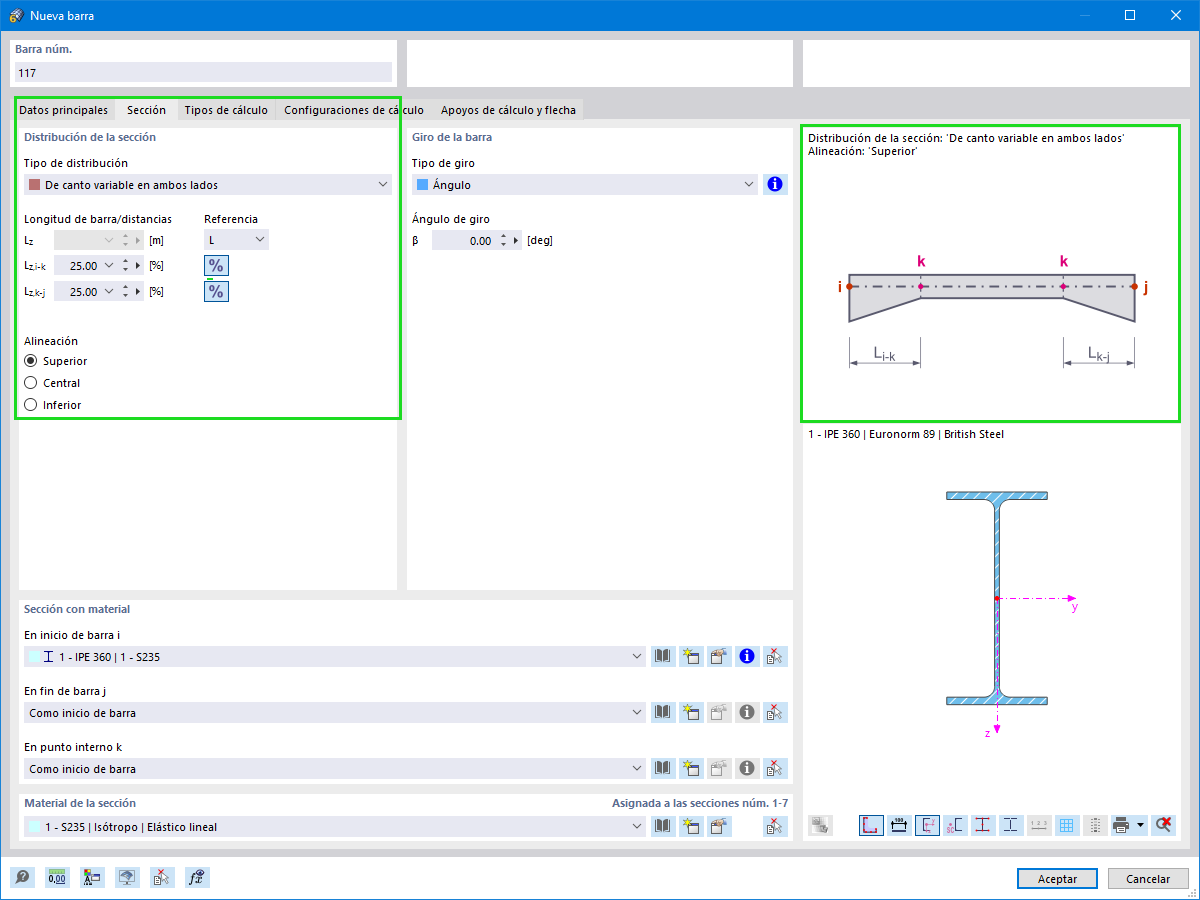Open units and decimal places settings icon
The width and height of the screenshot is (1200, 900).
click(x=57, y=877)
